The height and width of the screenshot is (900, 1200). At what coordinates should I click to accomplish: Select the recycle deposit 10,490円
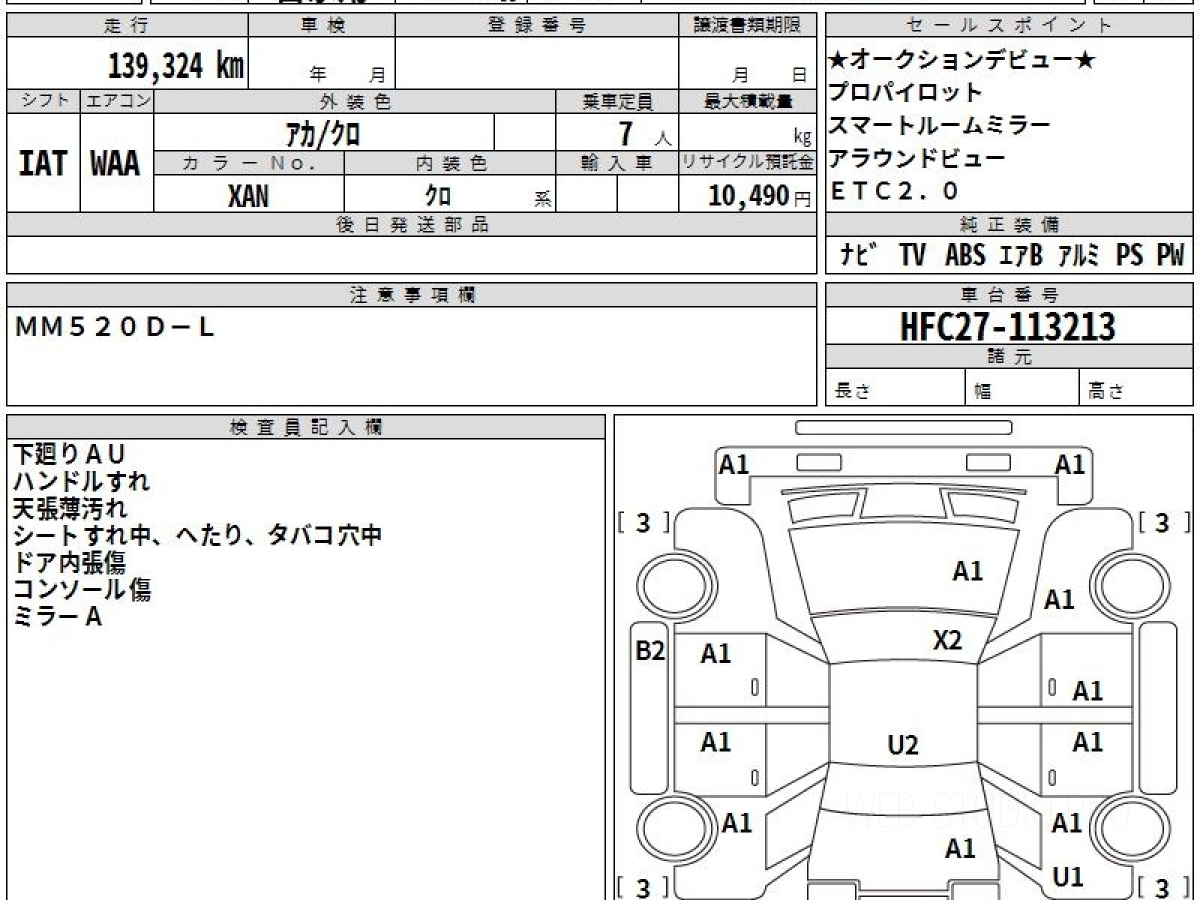(760, 196)
